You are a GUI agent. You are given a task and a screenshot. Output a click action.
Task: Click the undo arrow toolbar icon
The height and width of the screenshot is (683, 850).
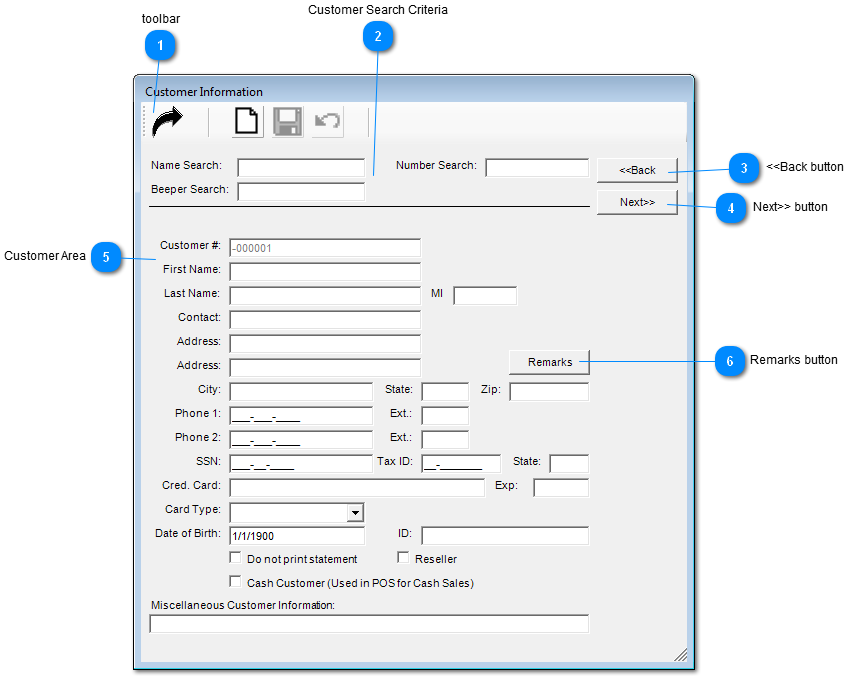(x=327, y=121)
